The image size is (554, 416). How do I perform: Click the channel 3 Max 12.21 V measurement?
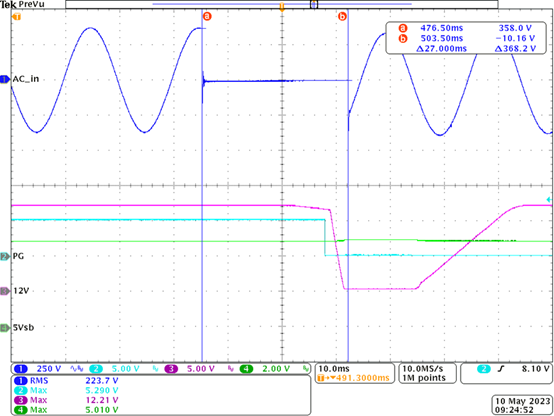66,400
